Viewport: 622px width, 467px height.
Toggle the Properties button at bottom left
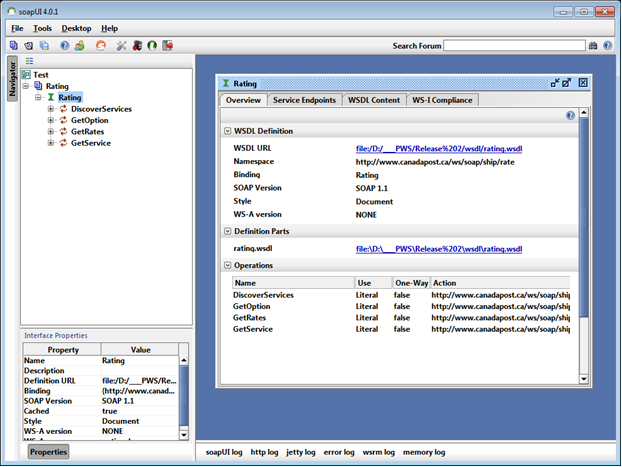(48, 452)
